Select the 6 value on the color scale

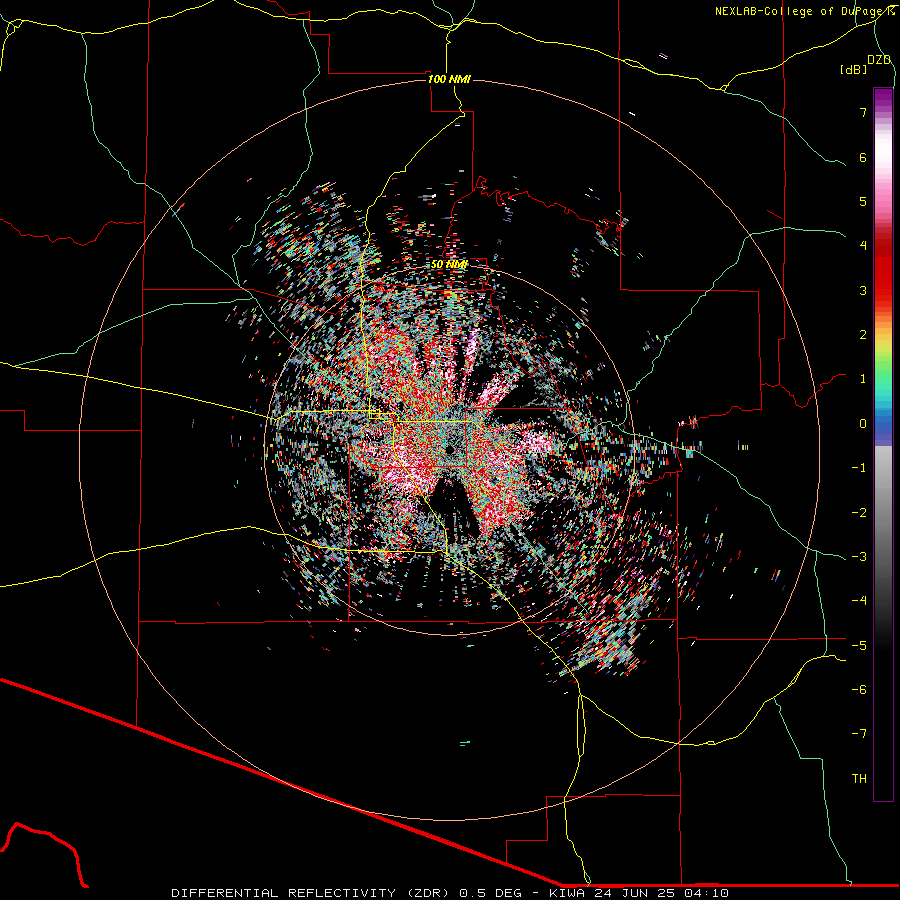[863, 157]
